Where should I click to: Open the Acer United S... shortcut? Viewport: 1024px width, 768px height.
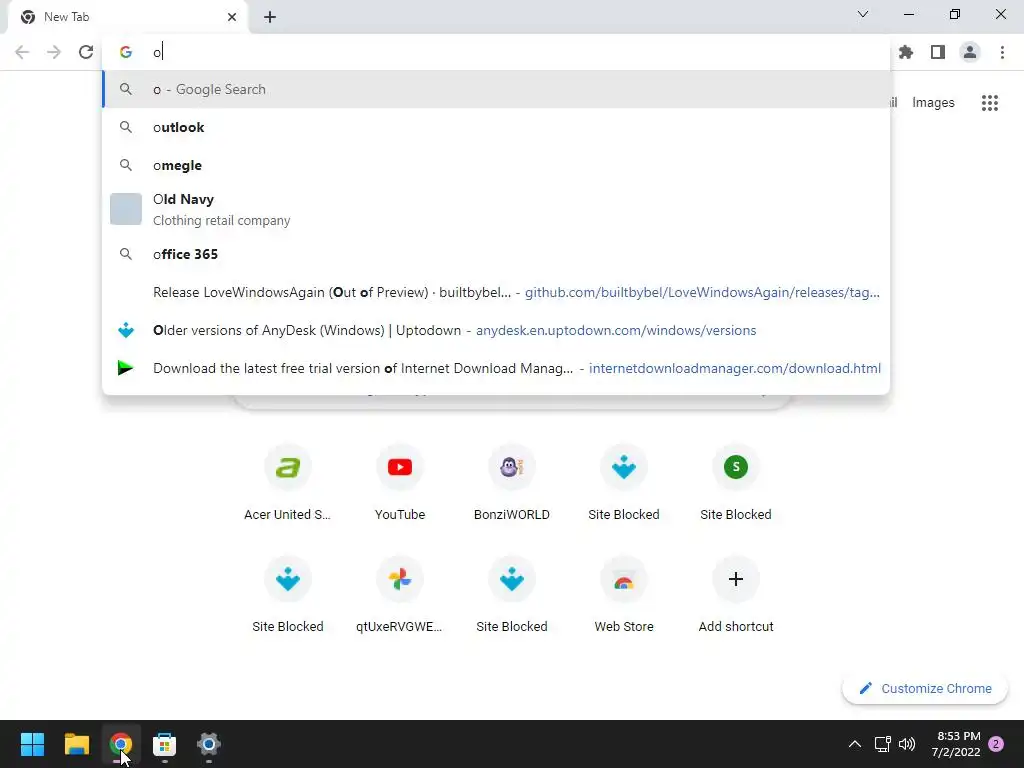(x=287, y=483)
